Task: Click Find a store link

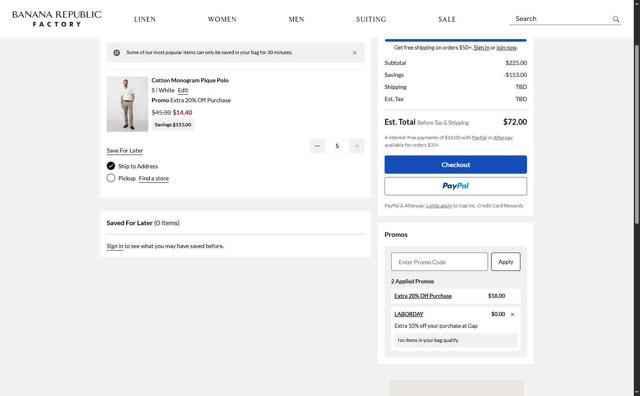Action: (x=153, y=178)
